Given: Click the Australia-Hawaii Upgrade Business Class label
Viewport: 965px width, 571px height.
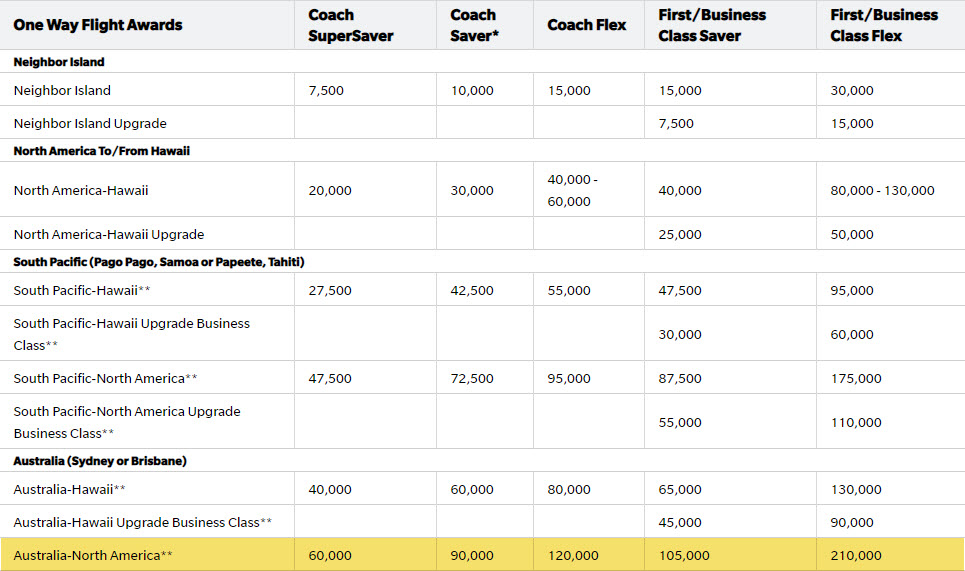Looking at the screenshot, I should pyautogui.click(x=143, y=522).
